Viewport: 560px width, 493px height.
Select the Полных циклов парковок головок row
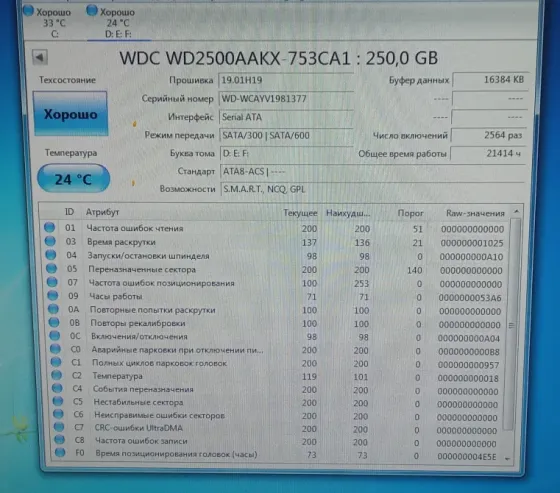[277, 364]
